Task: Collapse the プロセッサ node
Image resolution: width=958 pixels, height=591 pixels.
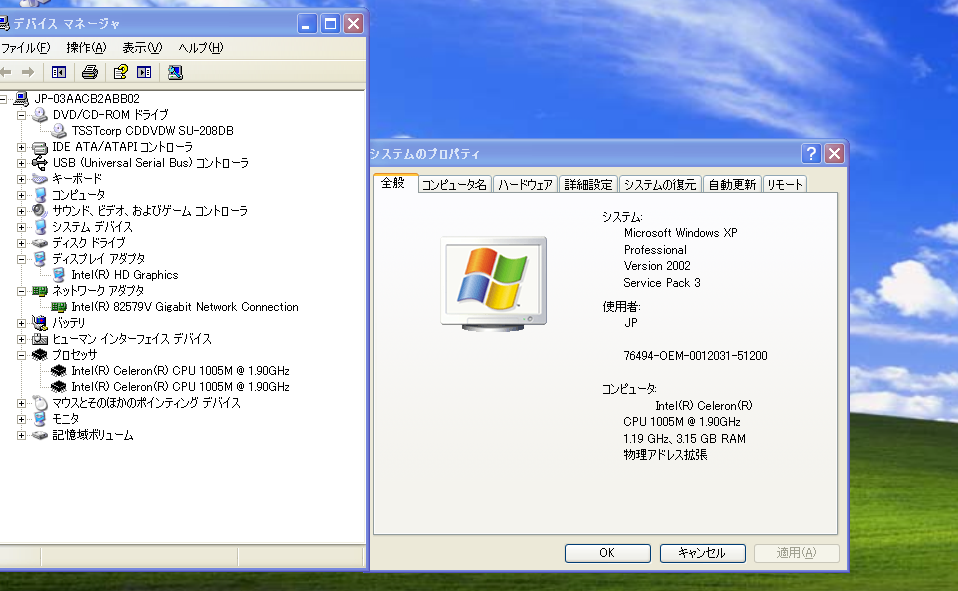Action: pos(21,355)
